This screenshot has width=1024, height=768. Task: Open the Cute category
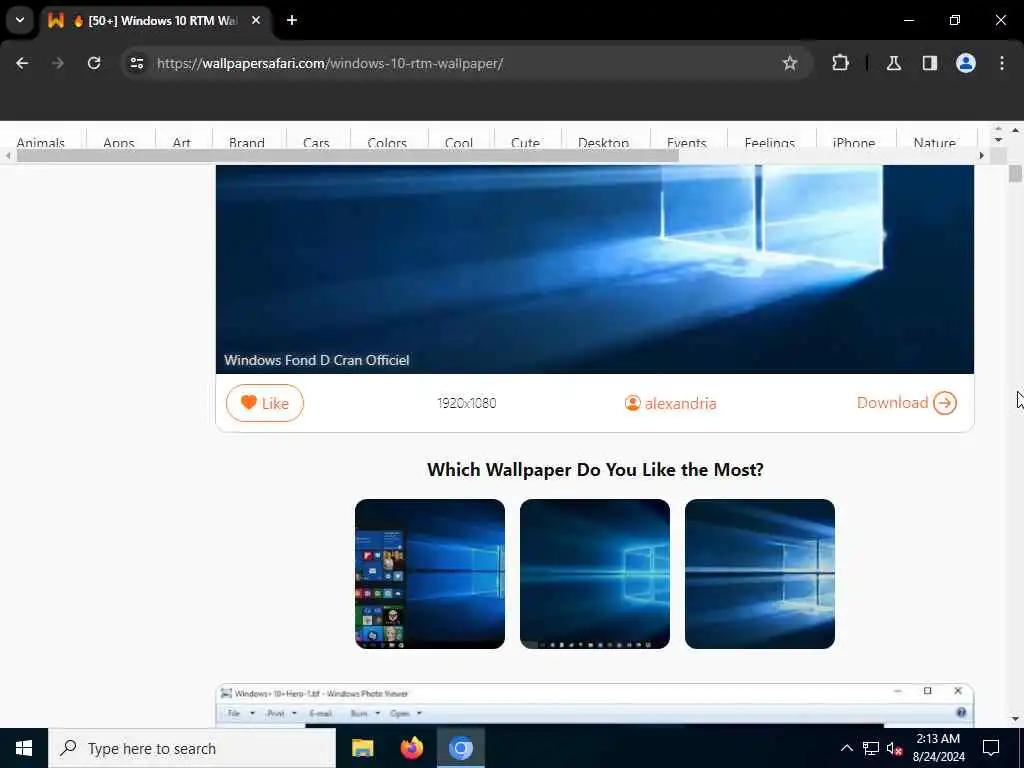pos(525,142)
